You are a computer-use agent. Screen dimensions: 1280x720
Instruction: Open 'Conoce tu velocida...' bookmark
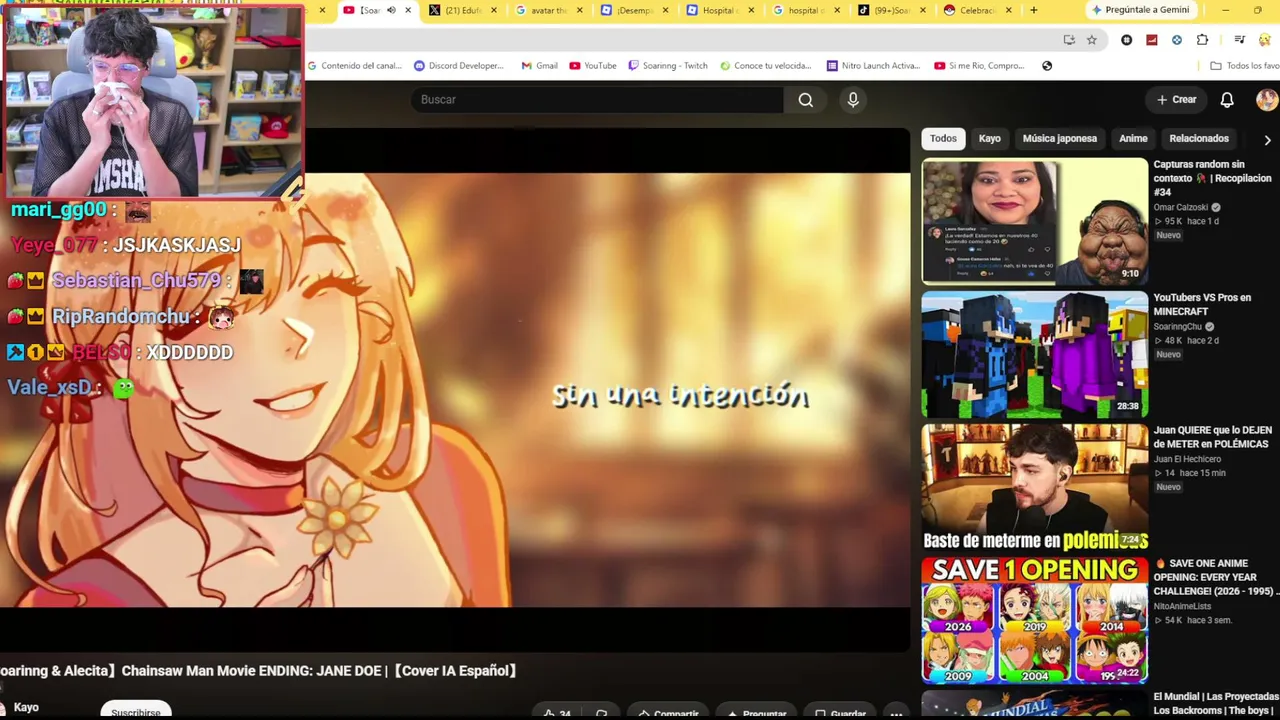pyautogui.click(x=764, y=66)
